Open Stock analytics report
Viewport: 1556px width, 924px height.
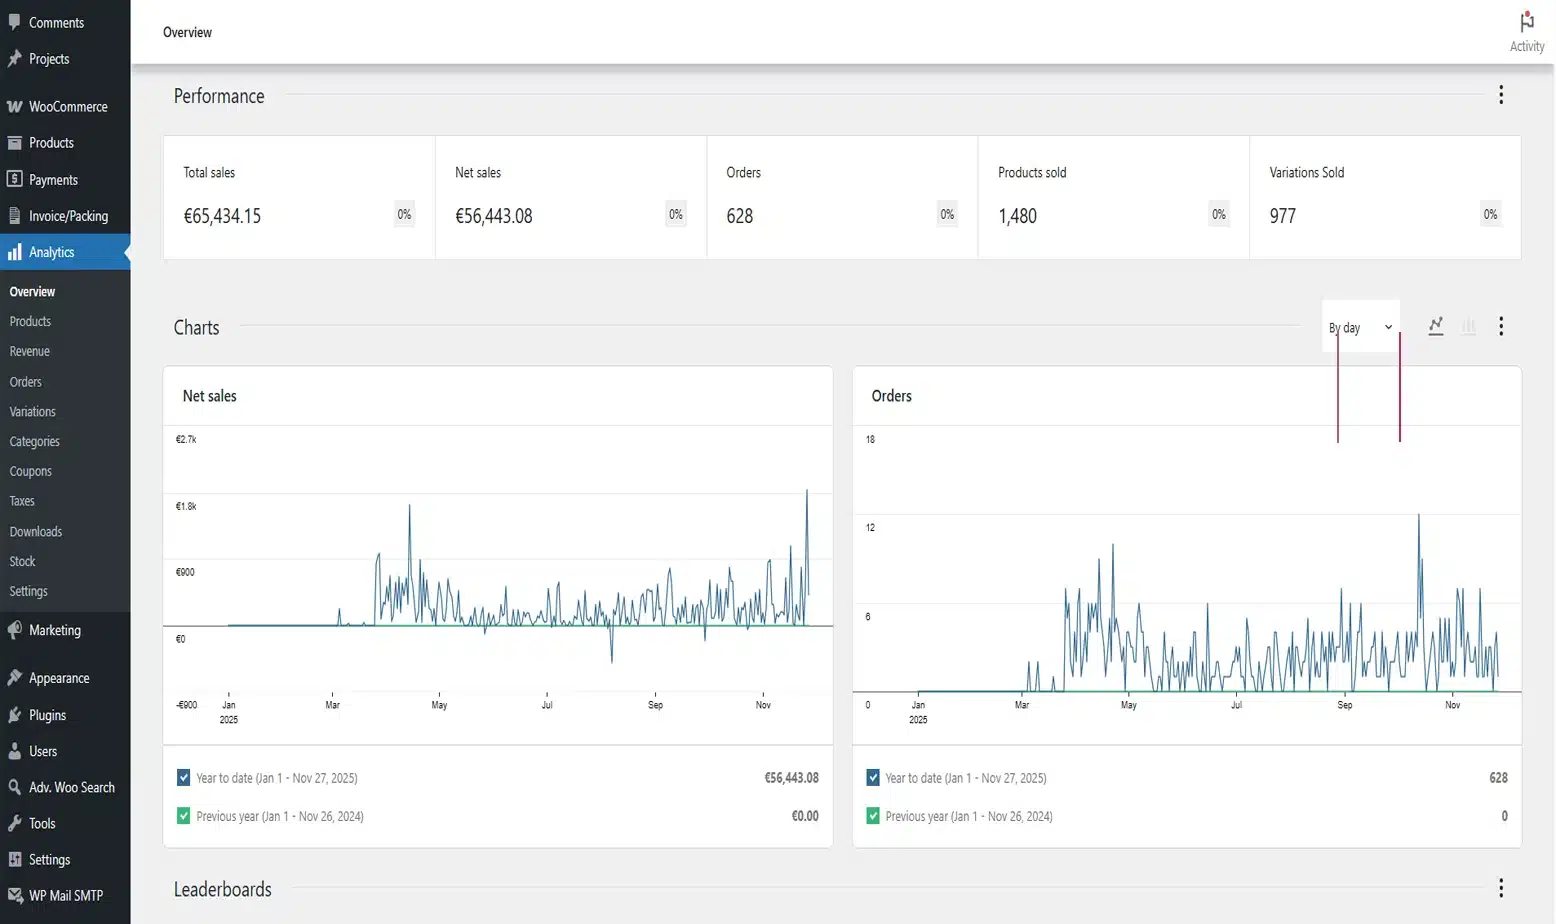23,561
